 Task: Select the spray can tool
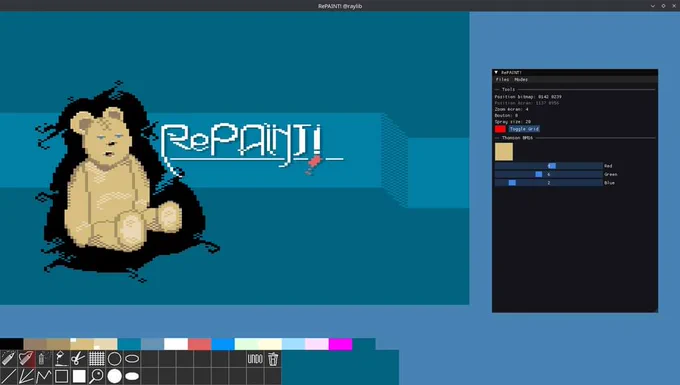[43, 359]
